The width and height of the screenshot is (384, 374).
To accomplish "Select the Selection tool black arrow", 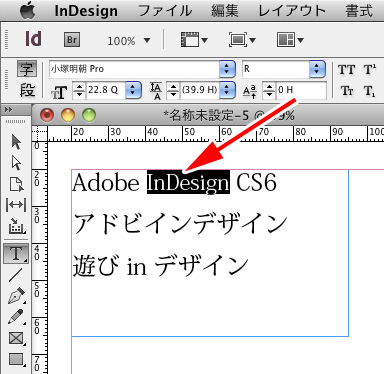I will (x=16, y=142).
